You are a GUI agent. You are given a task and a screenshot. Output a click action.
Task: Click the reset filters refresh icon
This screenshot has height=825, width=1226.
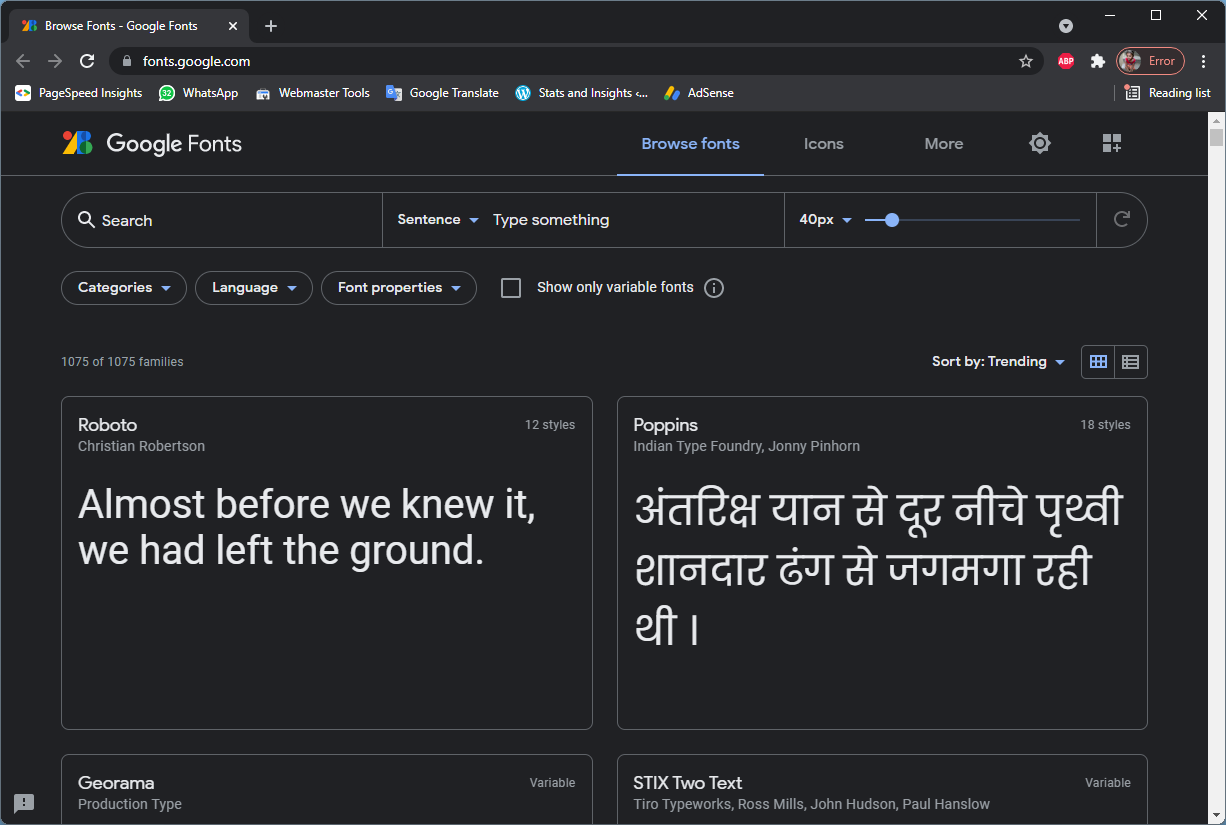click(x=1122, y=219)
